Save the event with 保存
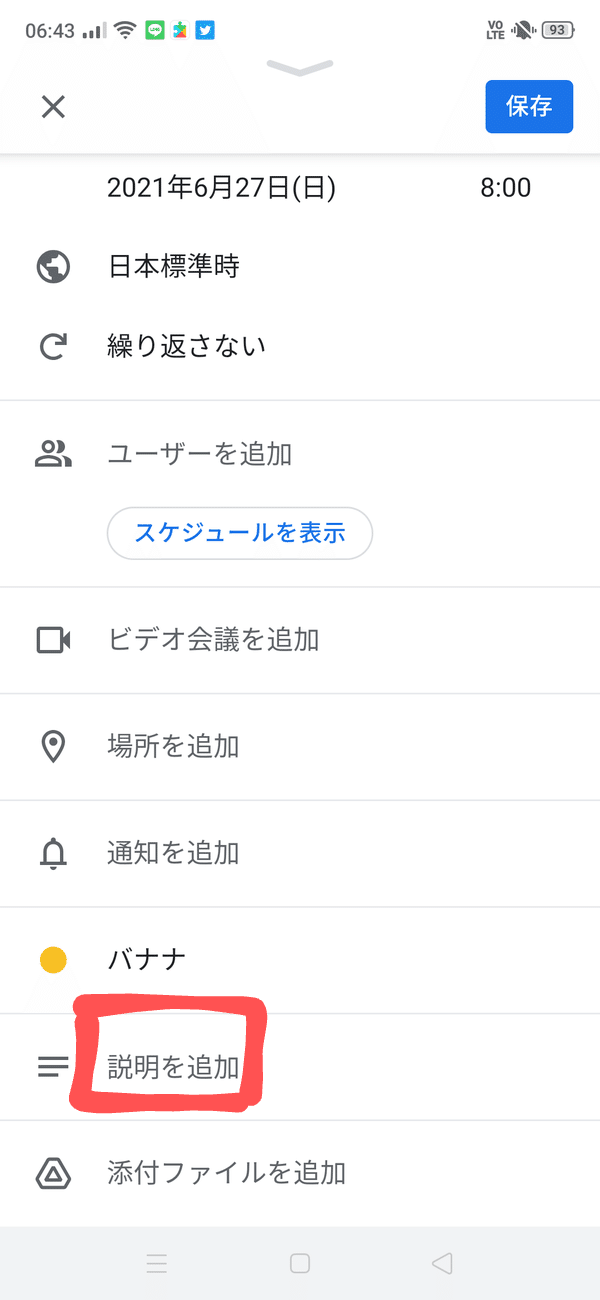This screenshot has height=1300, width=600. point(529,107)
